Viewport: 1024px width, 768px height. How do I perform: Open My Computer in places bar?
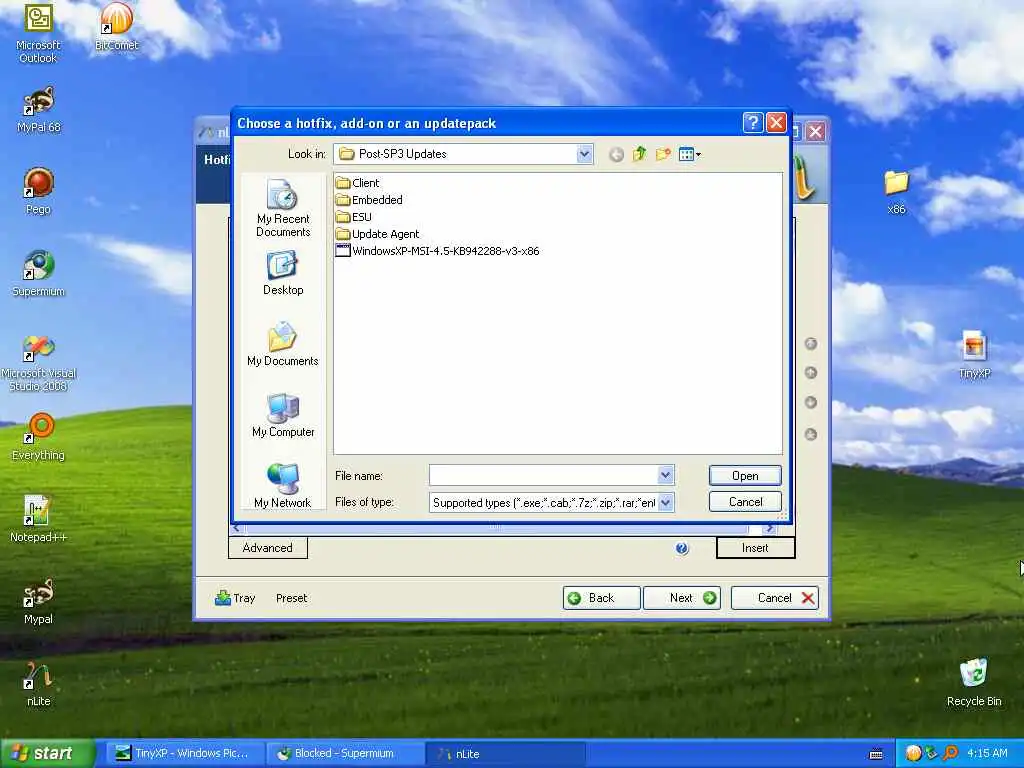(283, 415)
